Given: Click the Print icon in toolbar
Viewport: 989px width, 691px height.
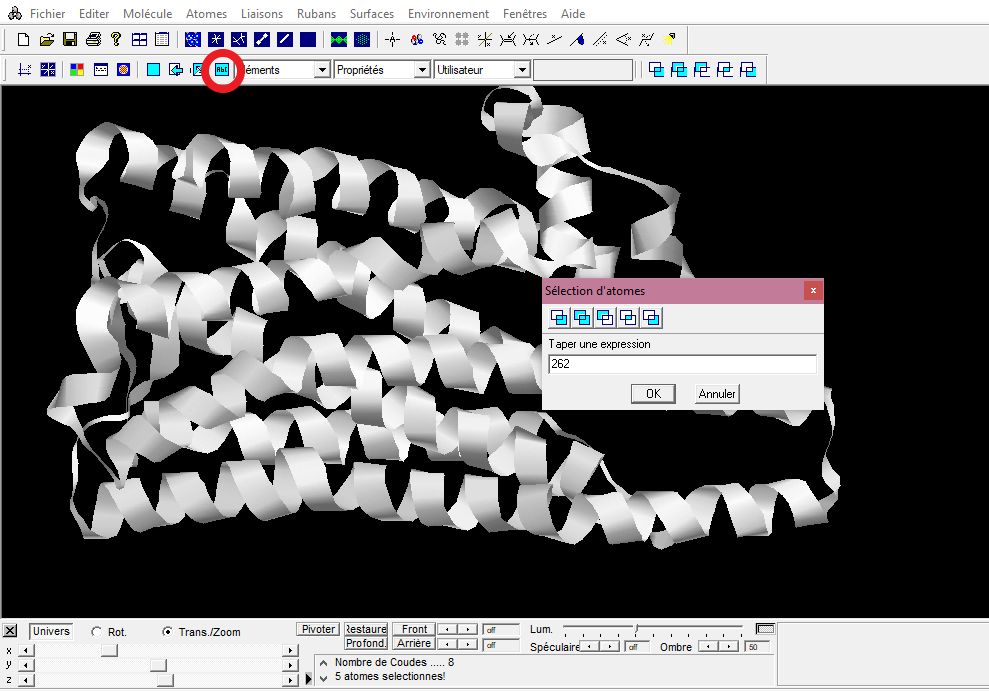Looking at the screenshot, I should [93, 40].
